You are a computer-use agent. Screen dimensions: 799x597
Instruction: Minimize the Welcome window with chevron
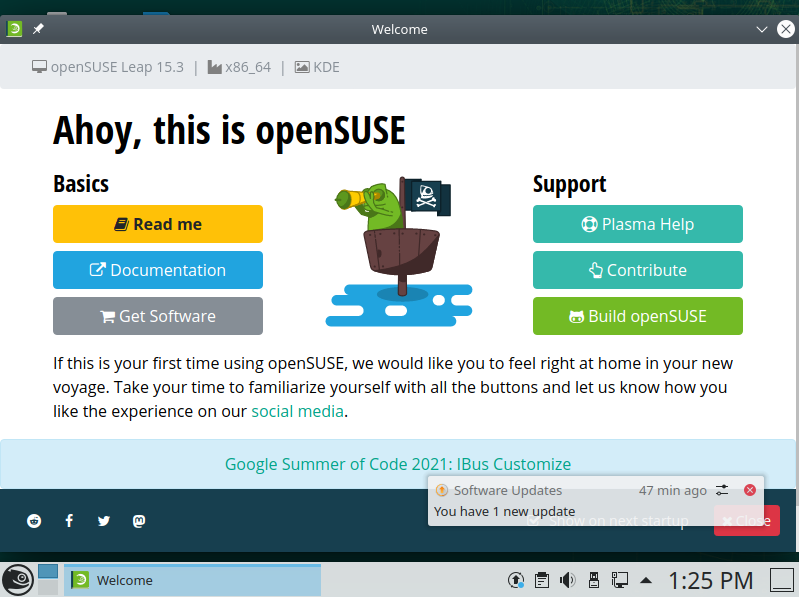coord(762,29)
